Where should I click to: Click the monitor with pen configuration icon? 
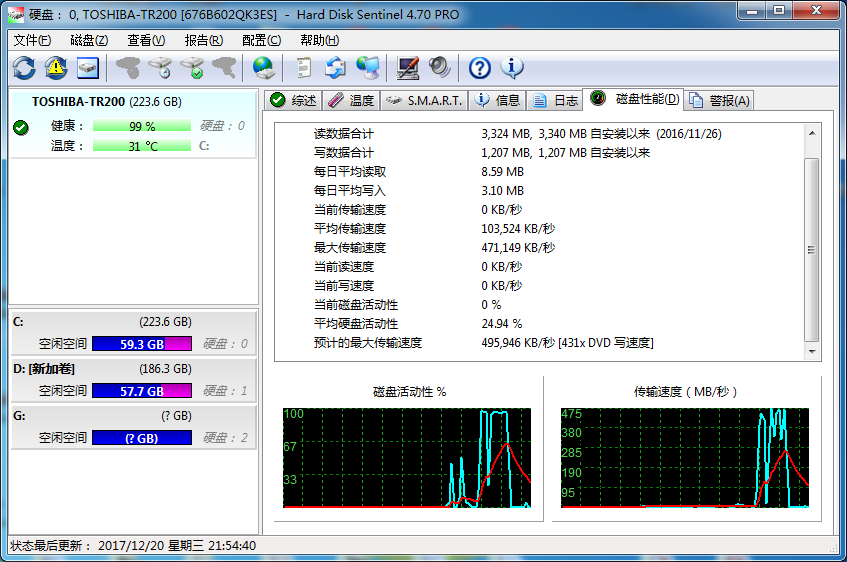pyautogui.click(x=407, y=68)
